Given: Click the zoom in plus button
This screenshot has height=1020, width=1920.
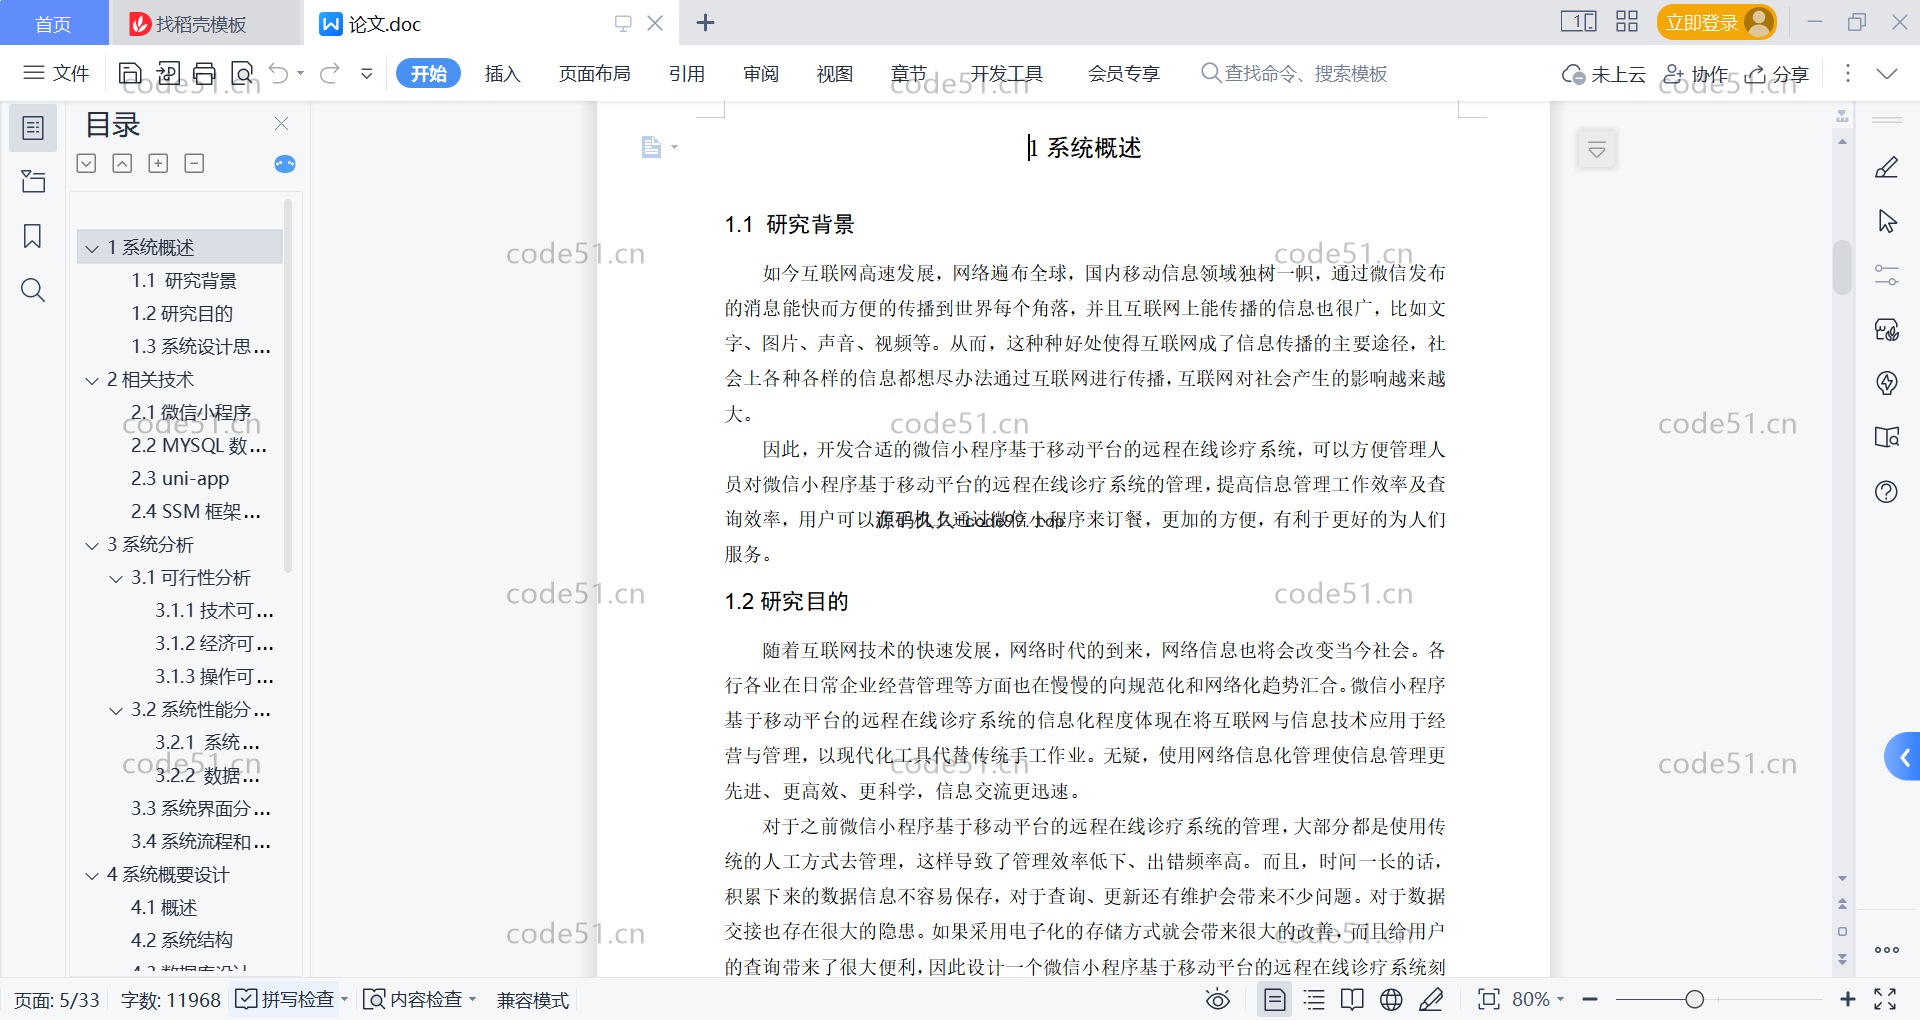Looking at the screenshot, I should coord(1848,1000).
